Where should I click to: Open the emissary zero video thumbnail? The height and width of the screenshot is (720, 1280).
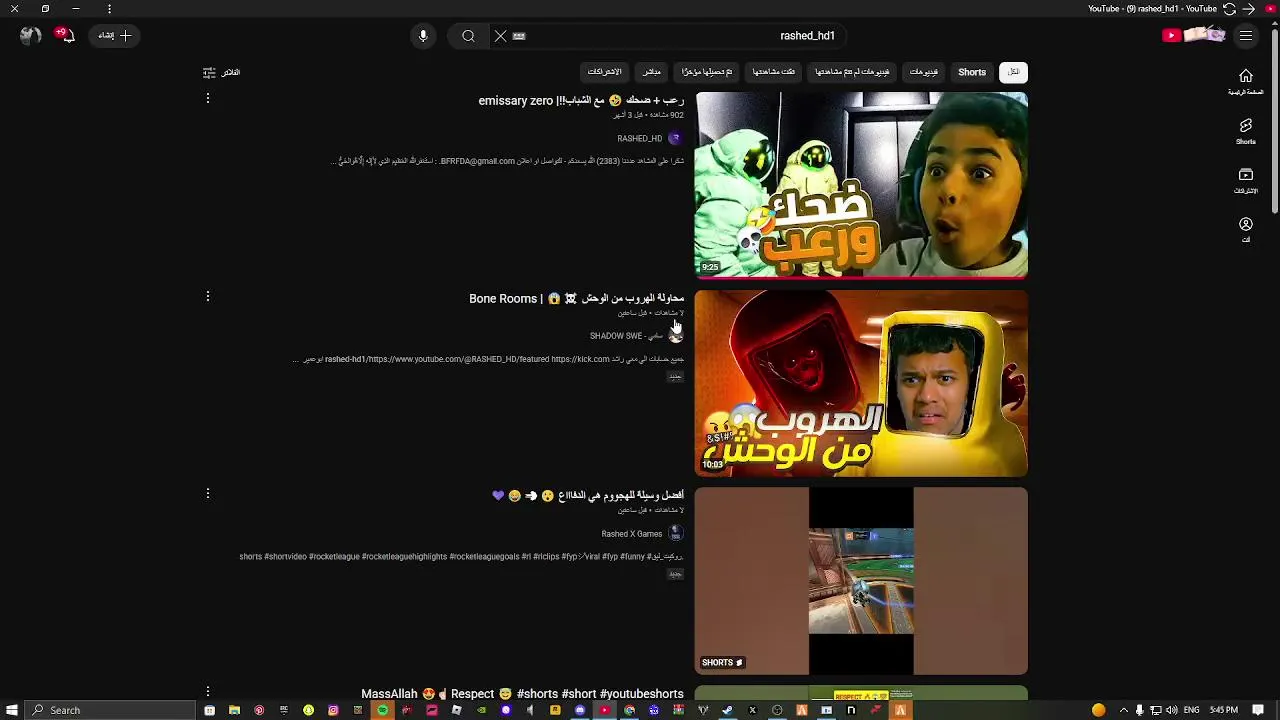861,185
